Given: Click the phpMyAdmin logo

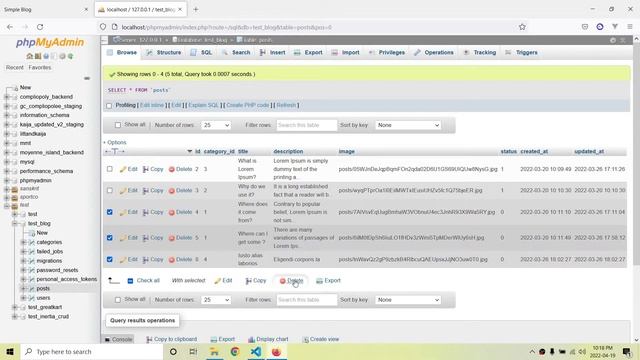Looking at the screenshot, I should 50,42.
